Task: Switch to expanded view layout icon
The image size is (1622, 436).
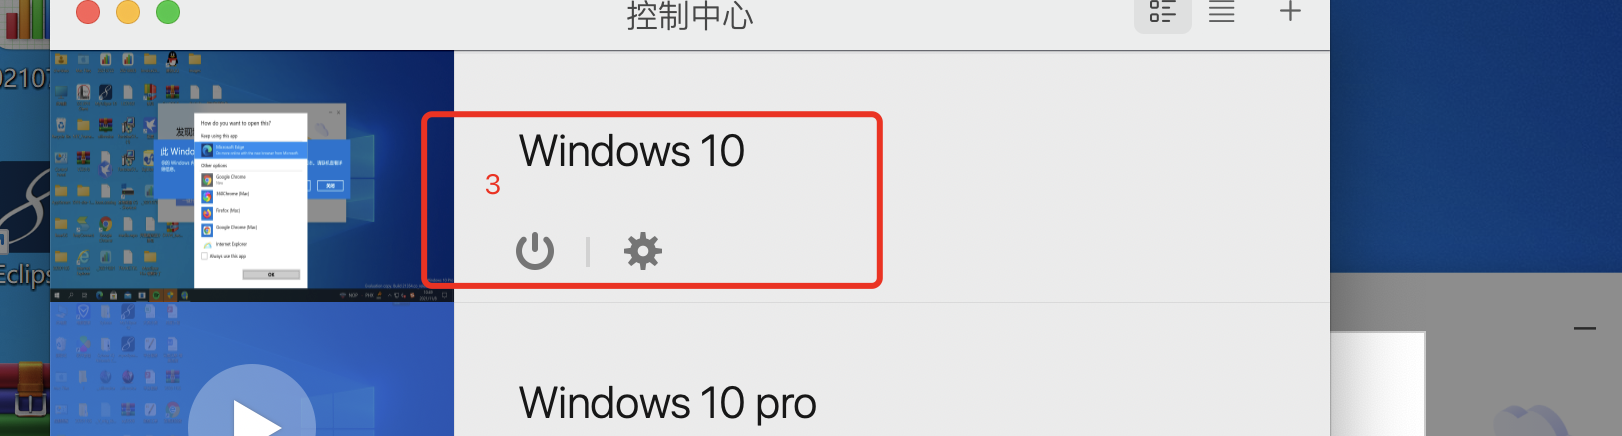Action: tap(1162, 12)
